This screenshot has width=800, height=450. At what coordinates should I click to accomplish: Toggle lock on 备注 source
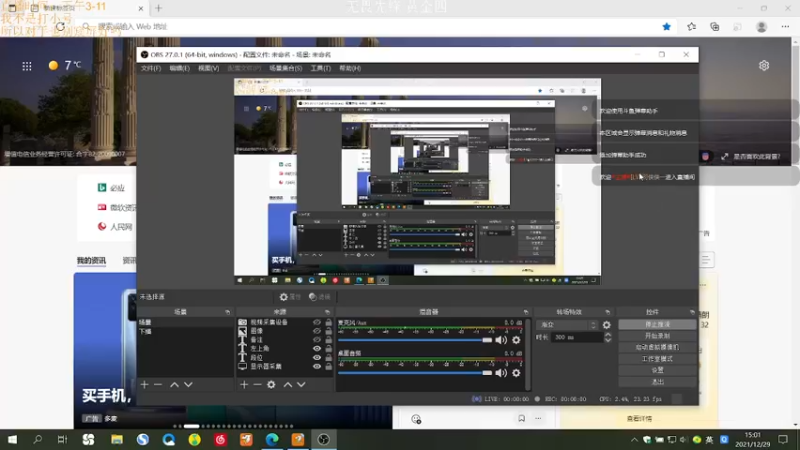[329, 340]
